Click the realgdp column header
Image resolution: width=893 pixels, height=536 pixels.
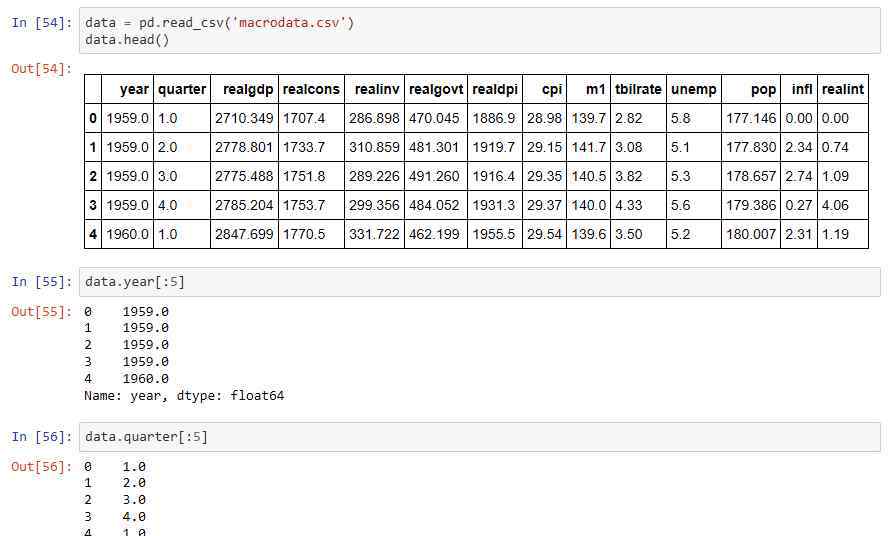[x=244, y=89]
